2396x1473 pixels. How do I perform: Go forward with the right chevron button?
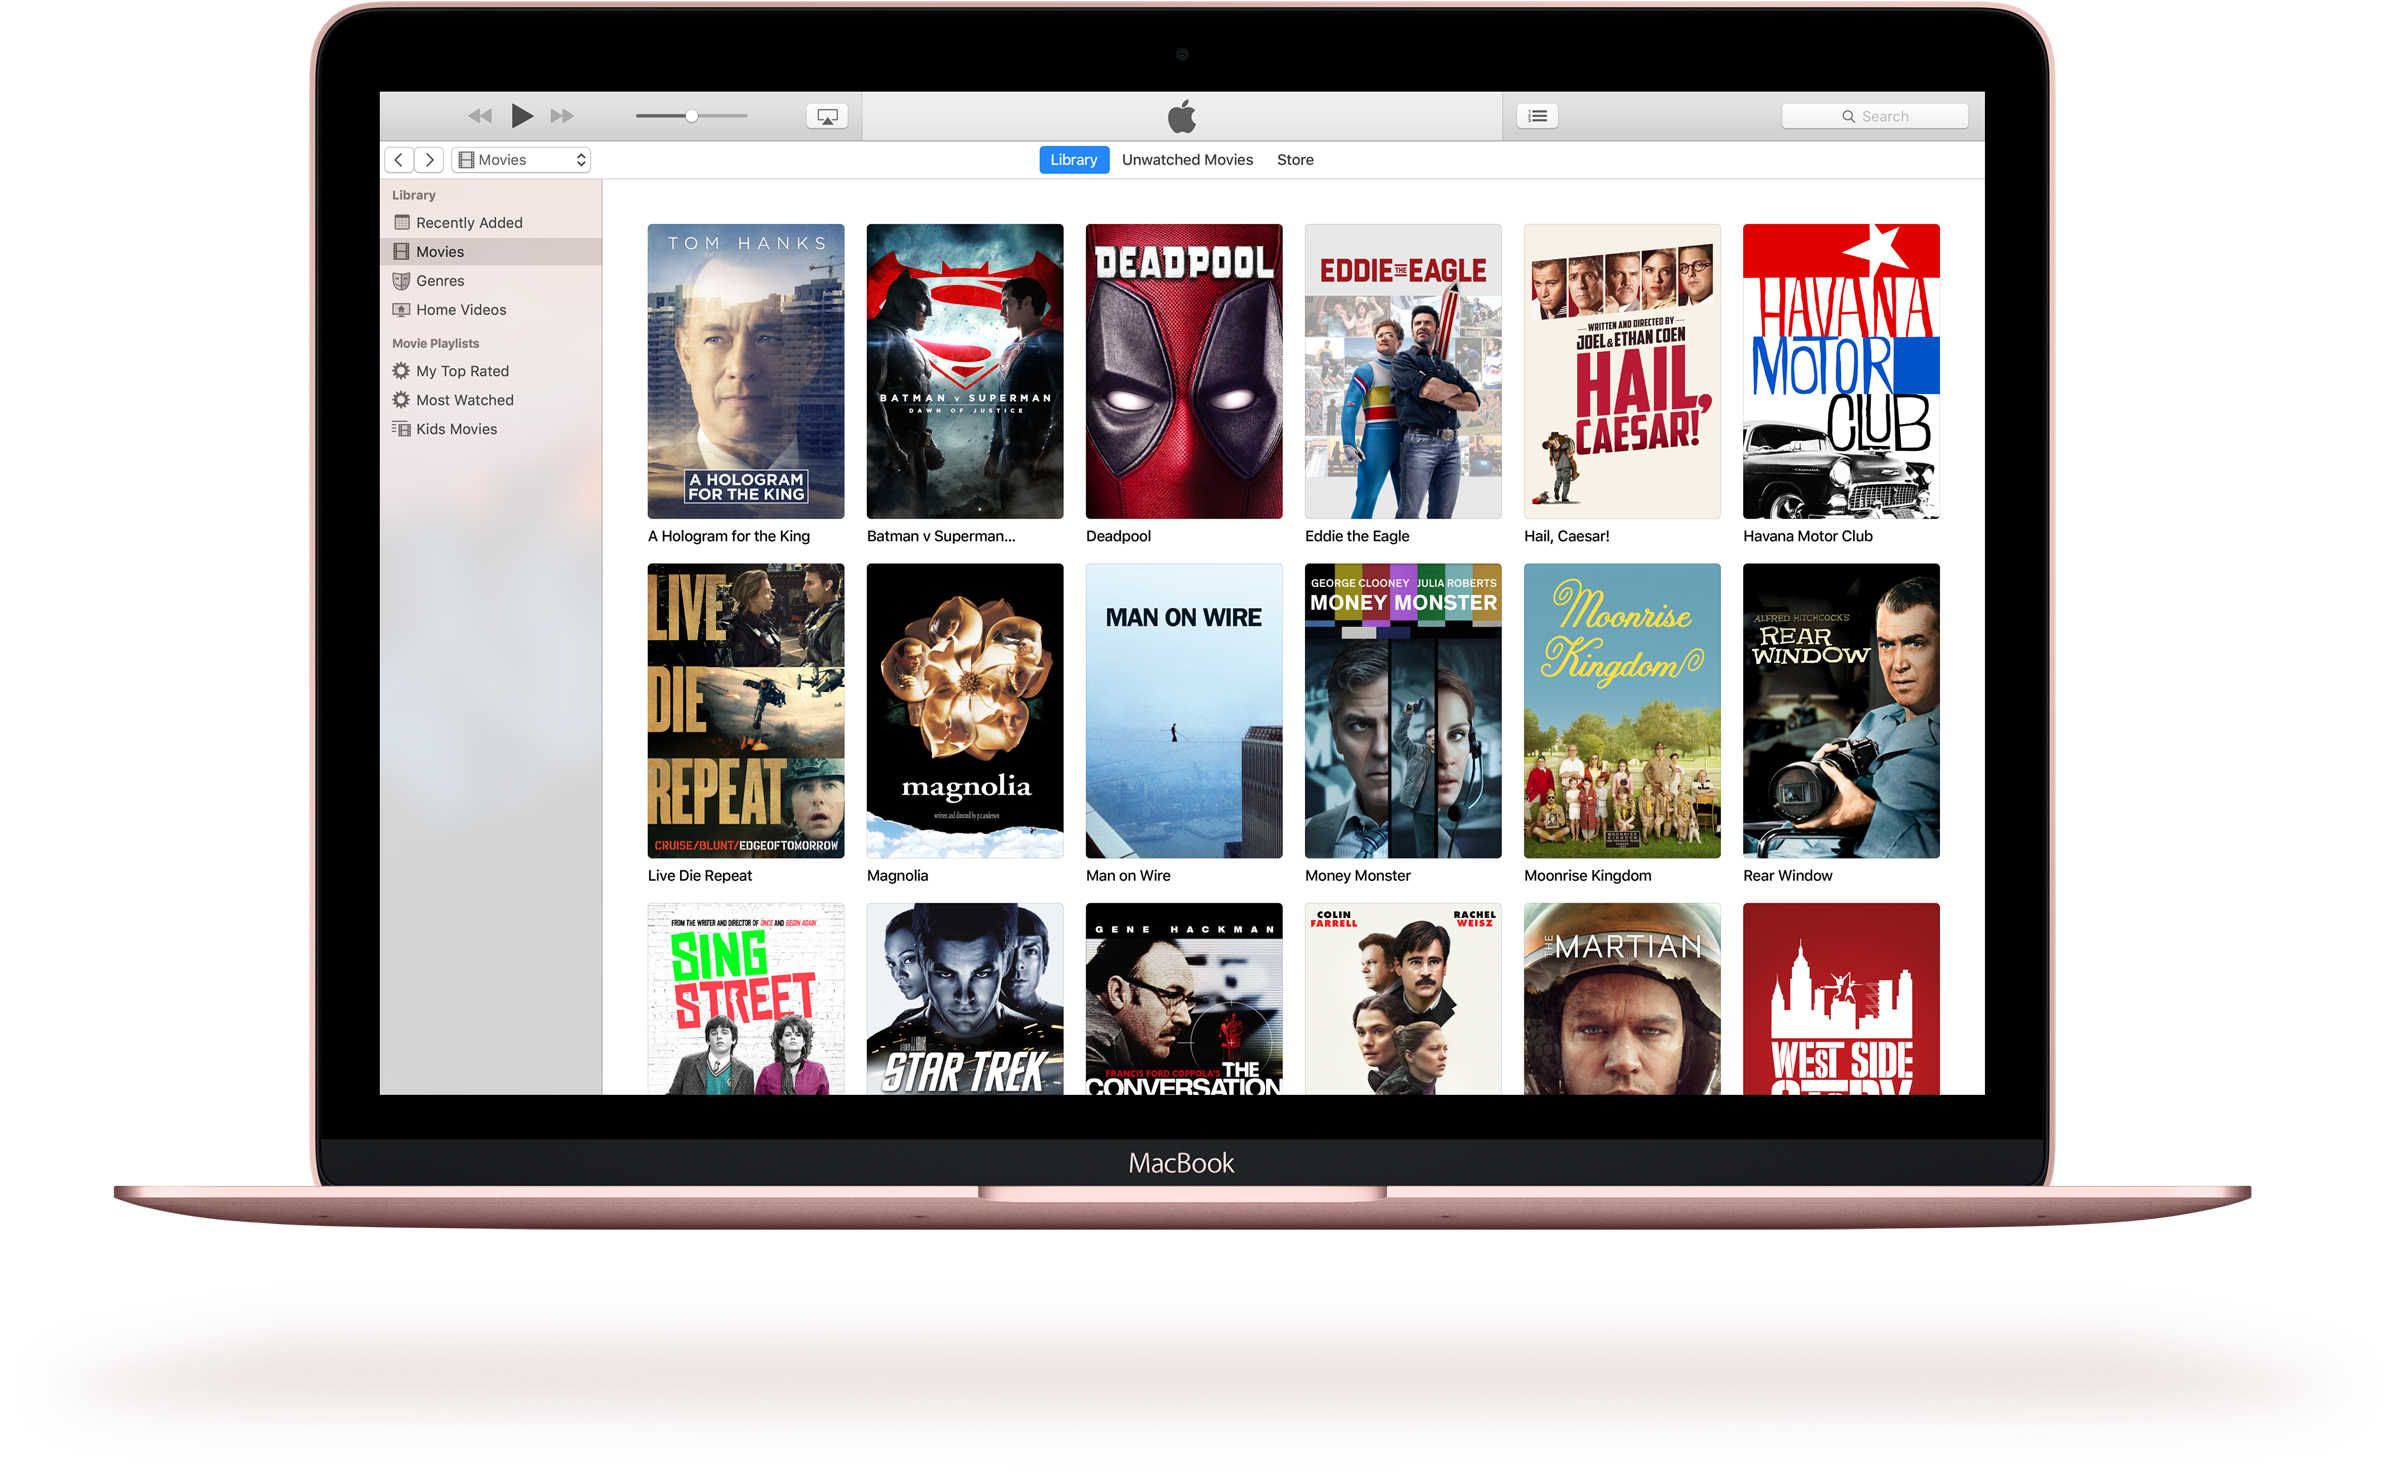click(429, 160)
